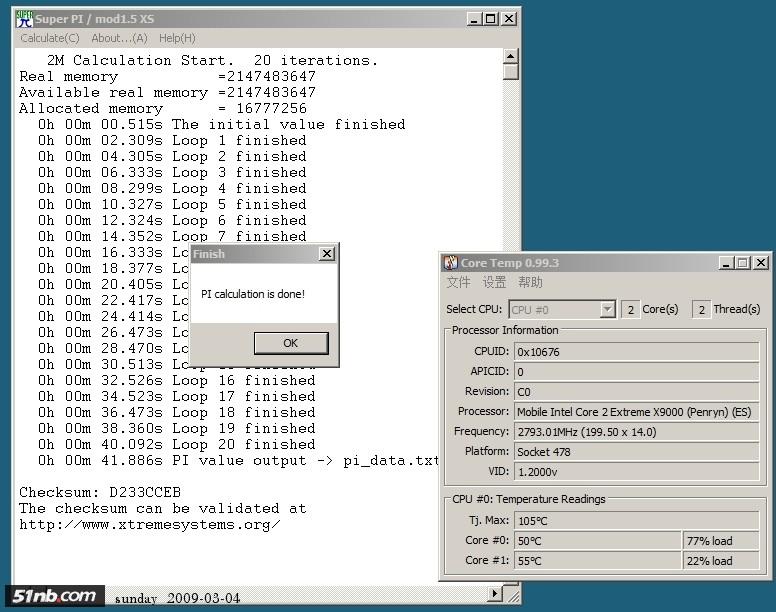The height and width of the screenshot is (612, 776).
Task: Open the 帮助 menu in Core Temp
Action: coord(531,283)
